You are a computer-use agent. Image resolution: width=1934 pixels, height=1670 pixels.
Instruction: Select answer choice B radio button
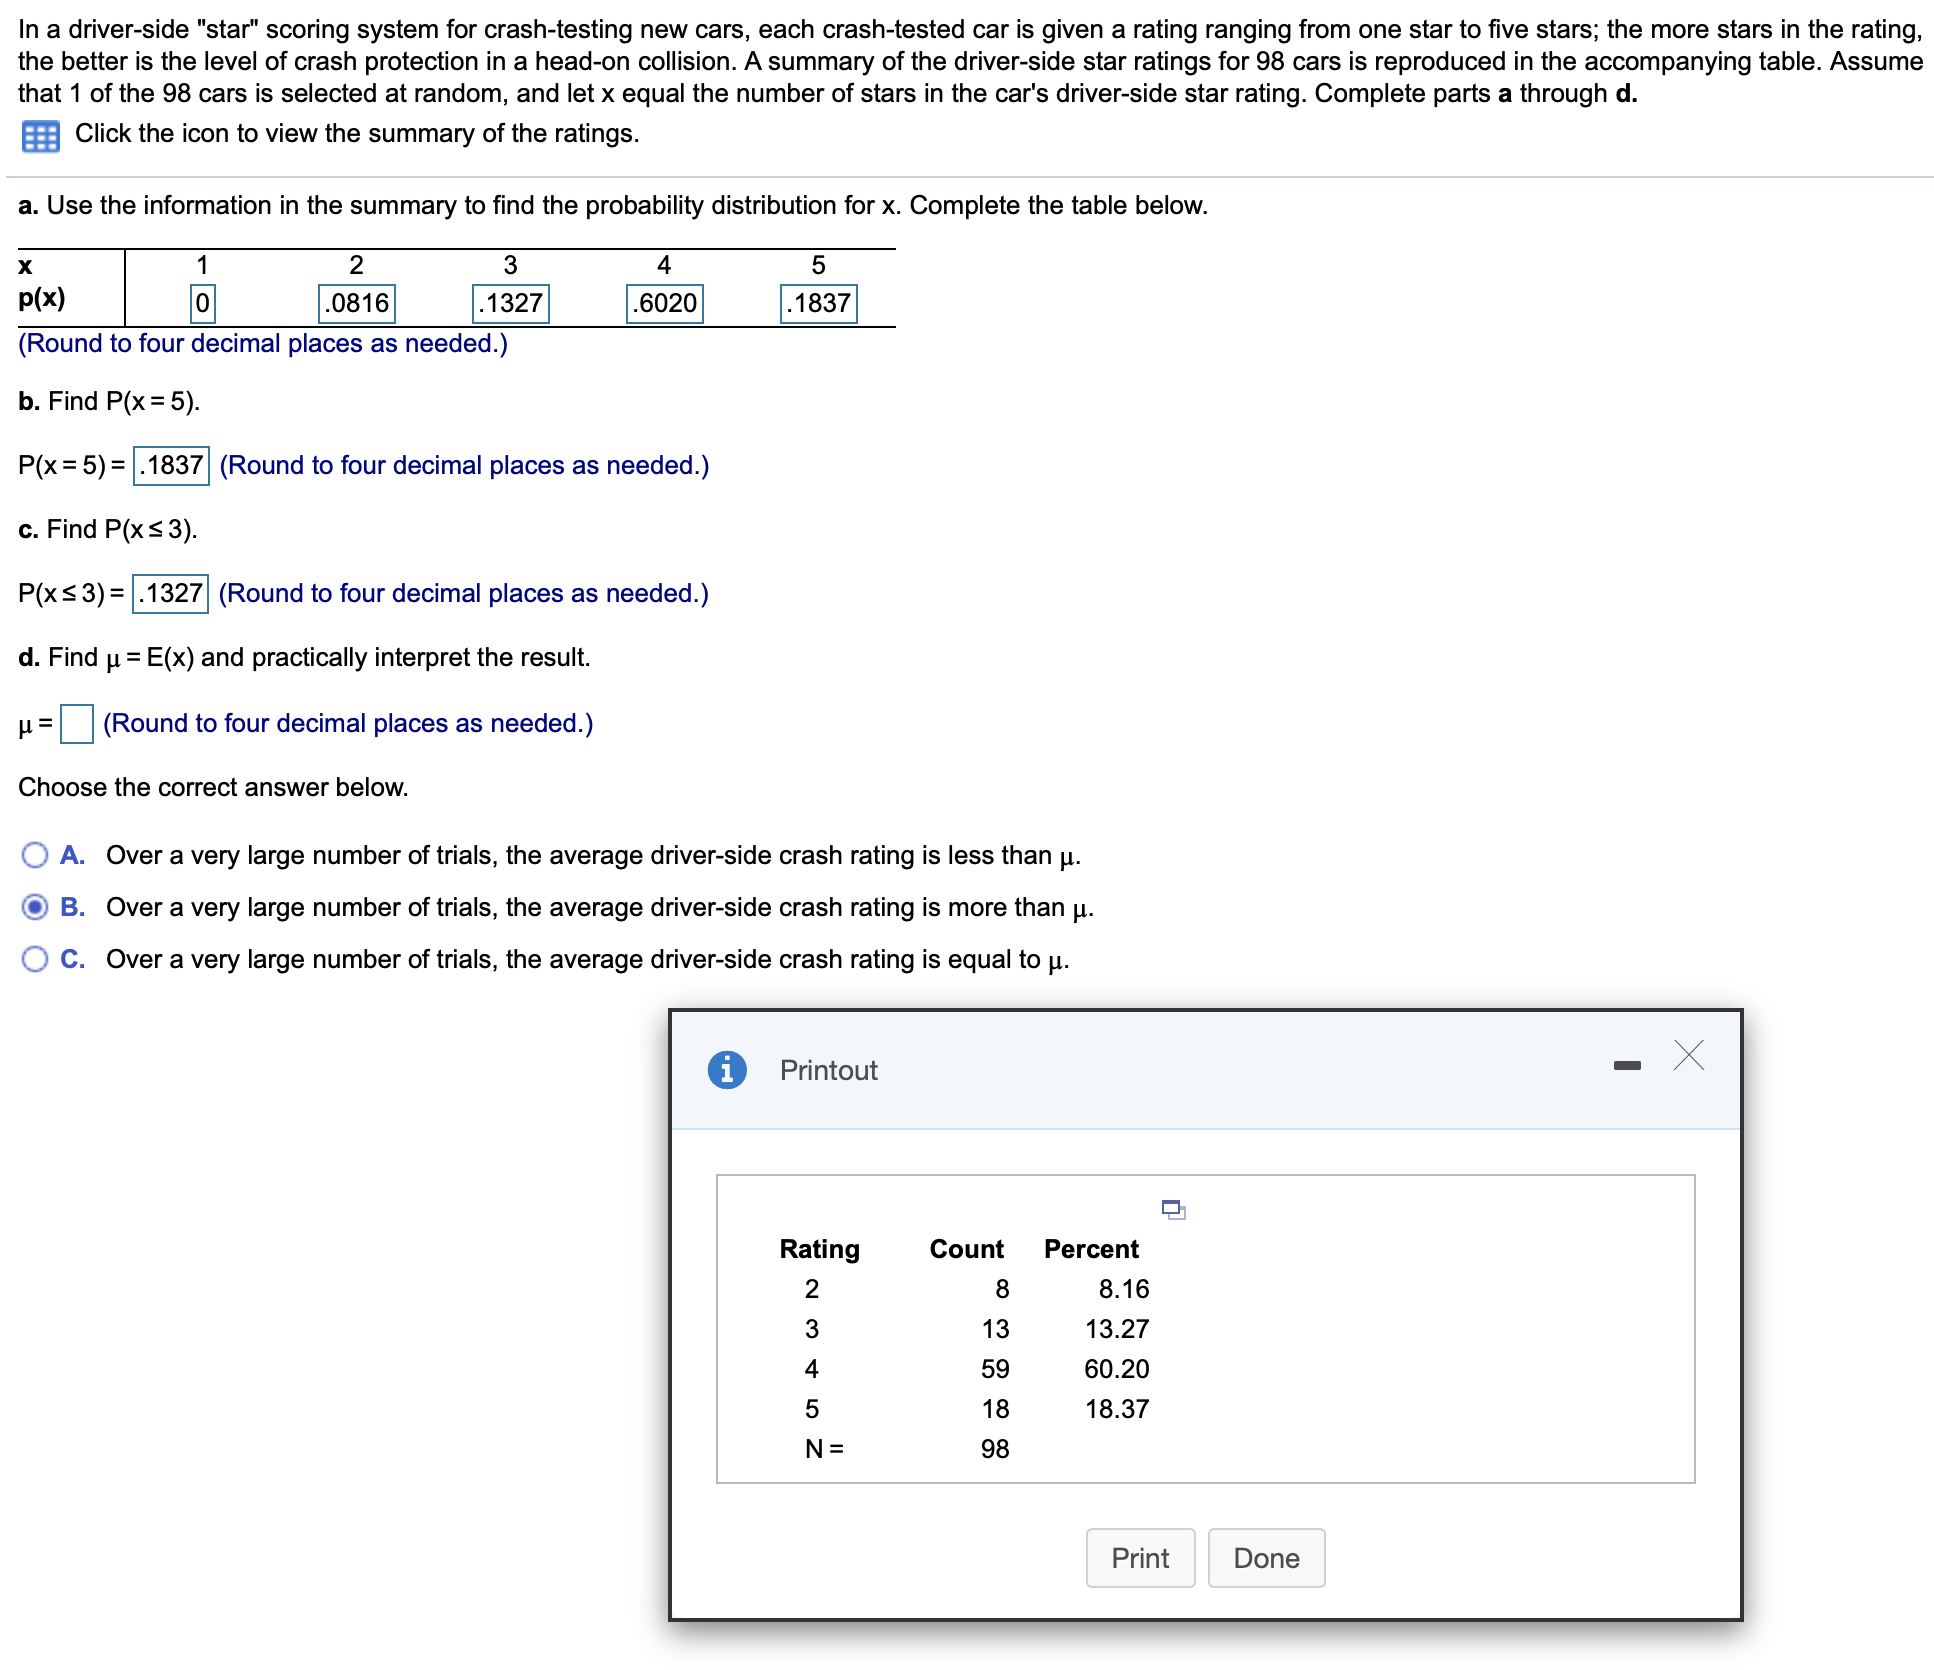click(35, 906)
